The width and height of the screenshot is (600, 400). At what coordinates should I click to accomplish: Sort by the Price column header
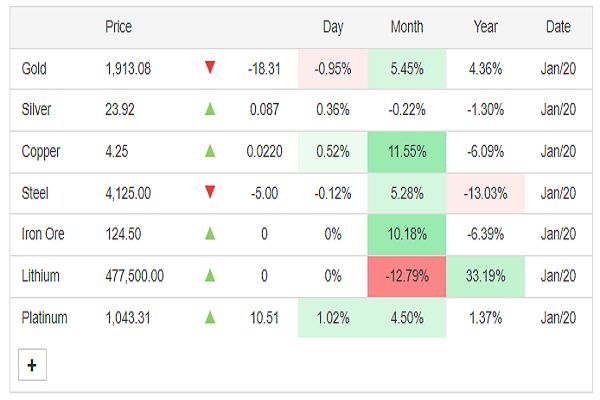[118, 27]
